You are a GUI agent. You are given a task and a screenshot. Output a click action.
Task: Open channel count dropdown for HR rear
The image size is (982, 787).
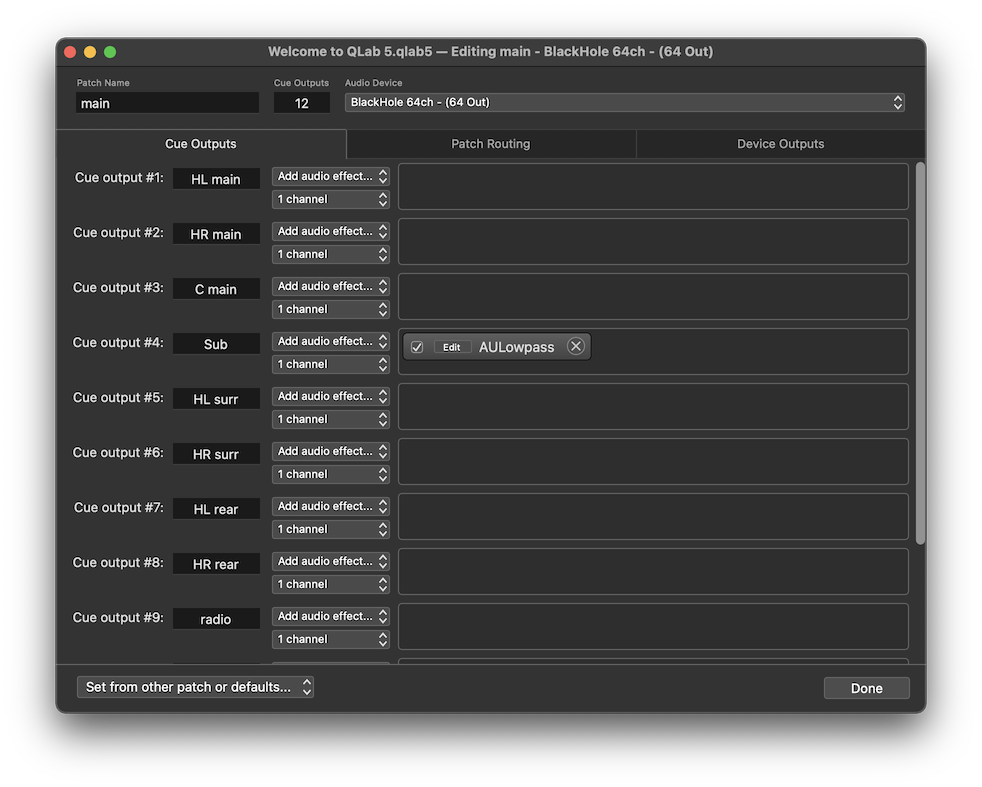point(331,584)
